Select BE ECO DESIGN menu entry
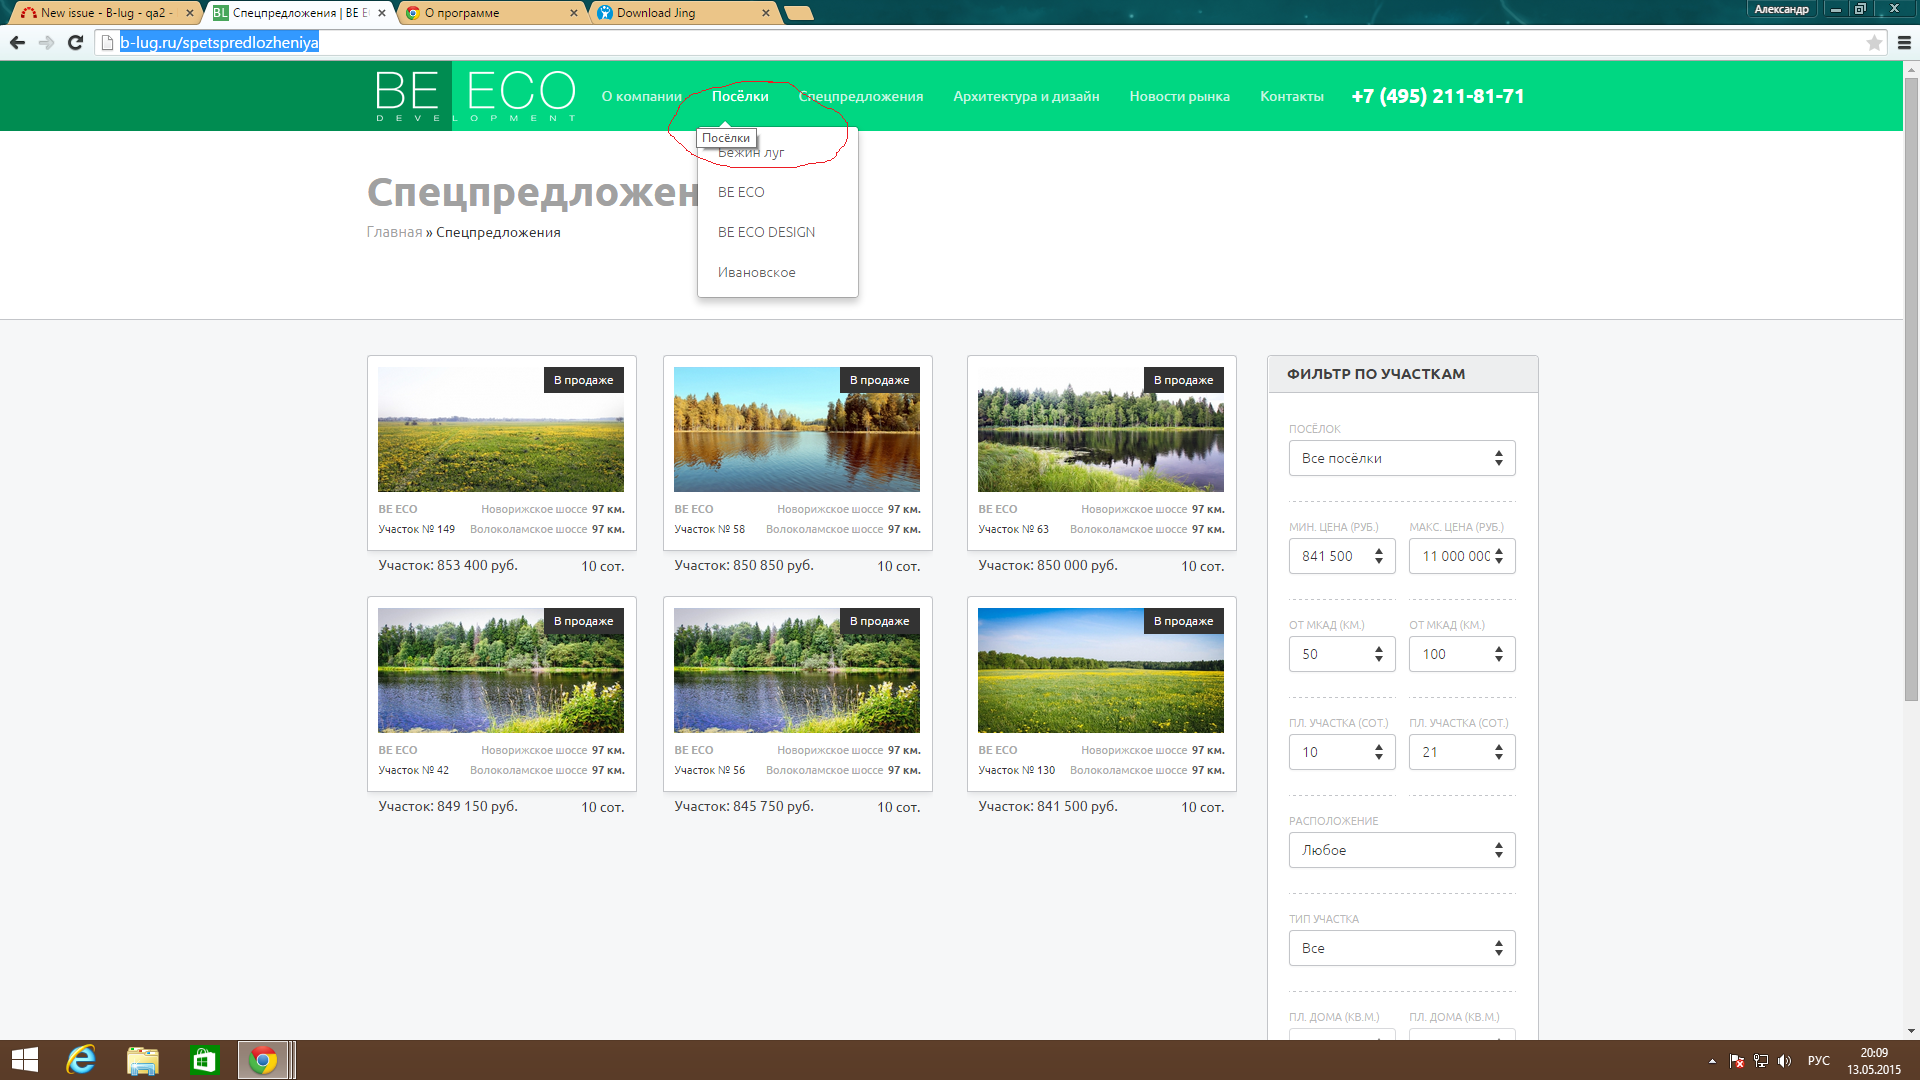The width and height of the screenshot is (1920, 1080). pyautogui.click(x=766, y=232)
